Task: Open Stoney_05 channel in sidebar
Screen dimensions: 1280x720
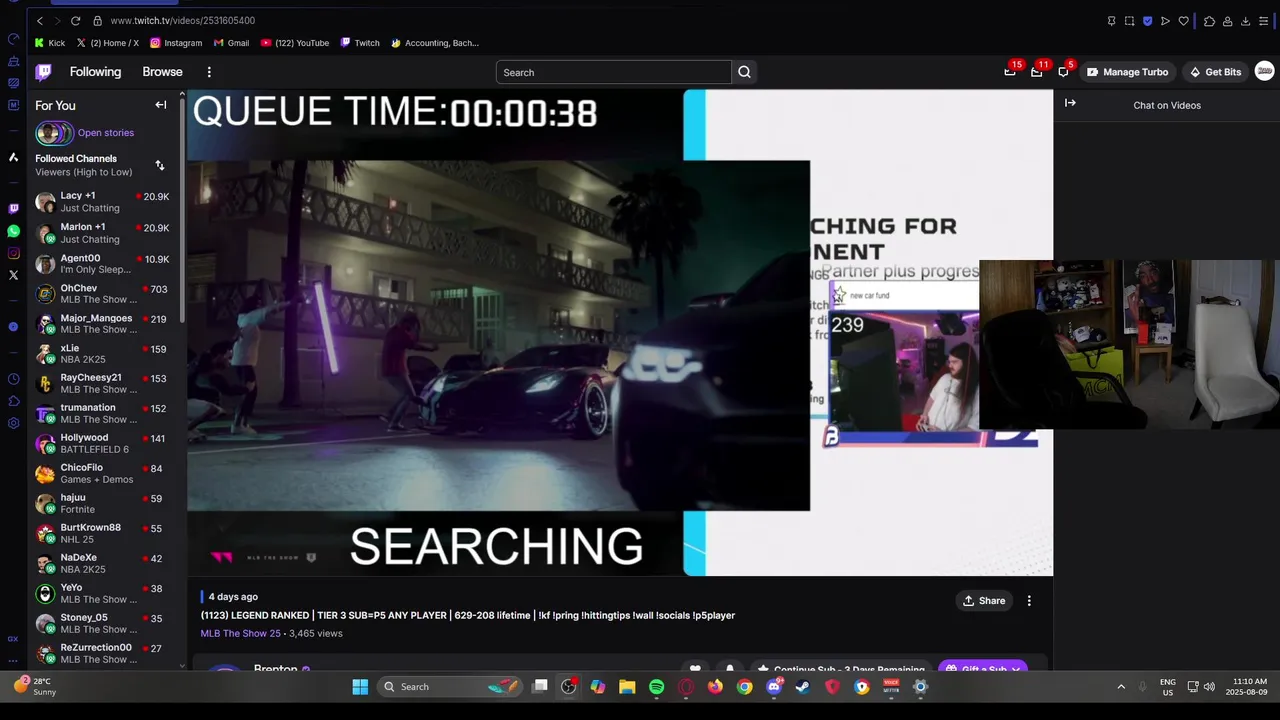Action: pyautogui.click(x=103, y=624)
